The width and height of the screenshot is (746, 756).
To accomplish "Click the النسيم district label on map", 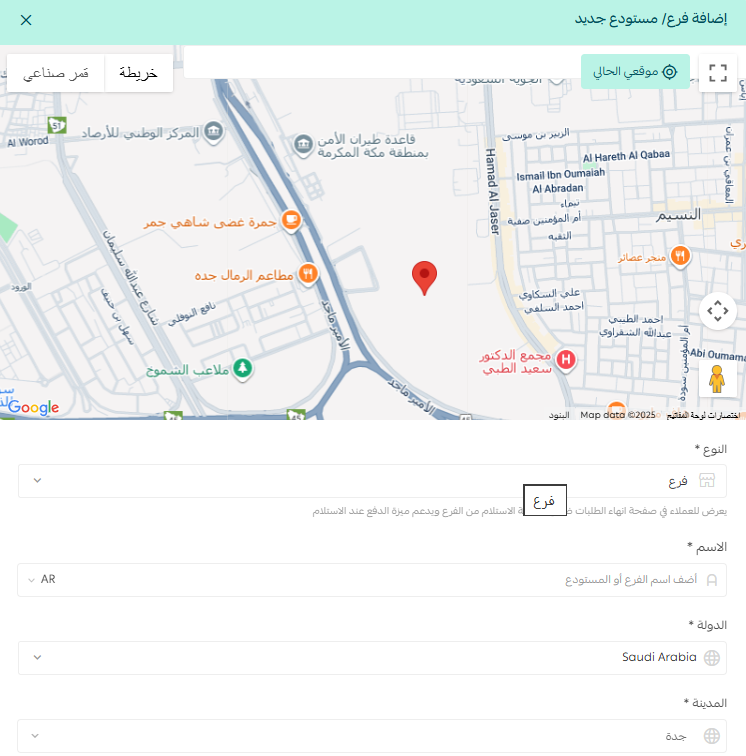I will [678, 215].
